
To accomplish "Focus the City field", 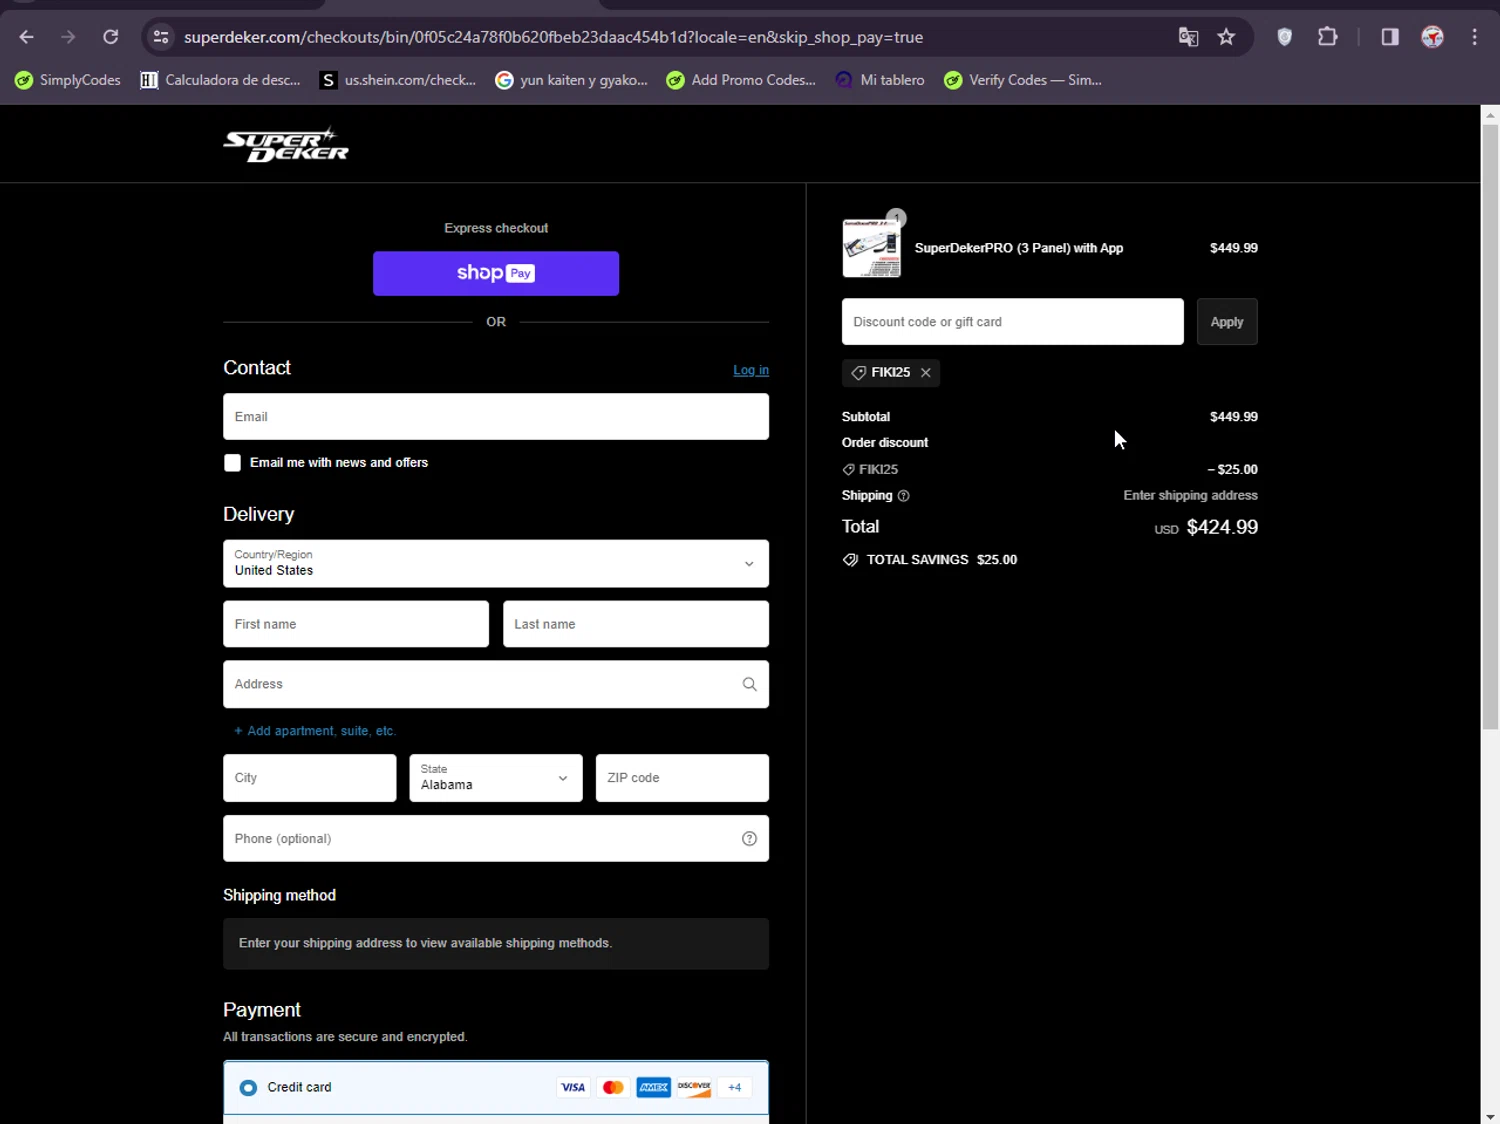I will [x=310, y=778].
